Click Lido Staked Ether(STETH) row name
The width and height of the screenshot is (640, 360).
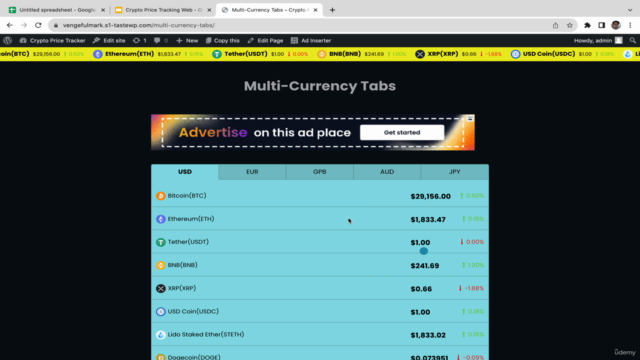pos(206,335)
